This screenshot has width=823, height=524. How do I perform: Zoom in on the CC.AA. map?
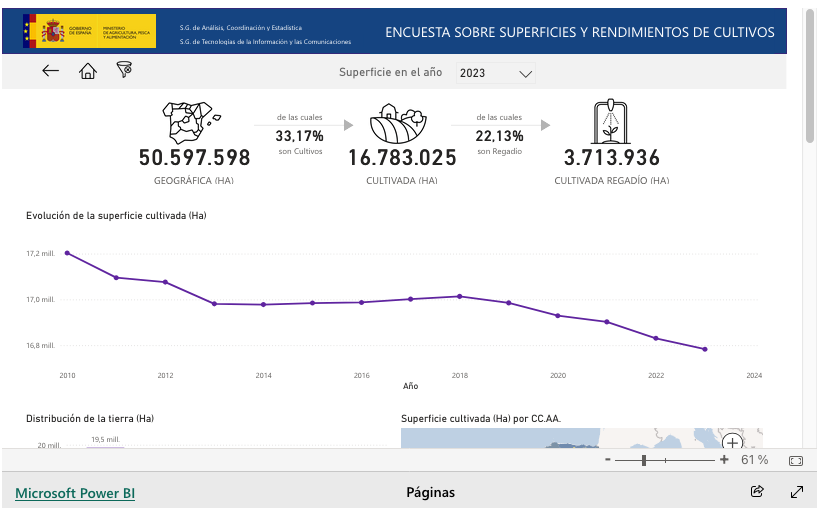[x=732, y=442]
